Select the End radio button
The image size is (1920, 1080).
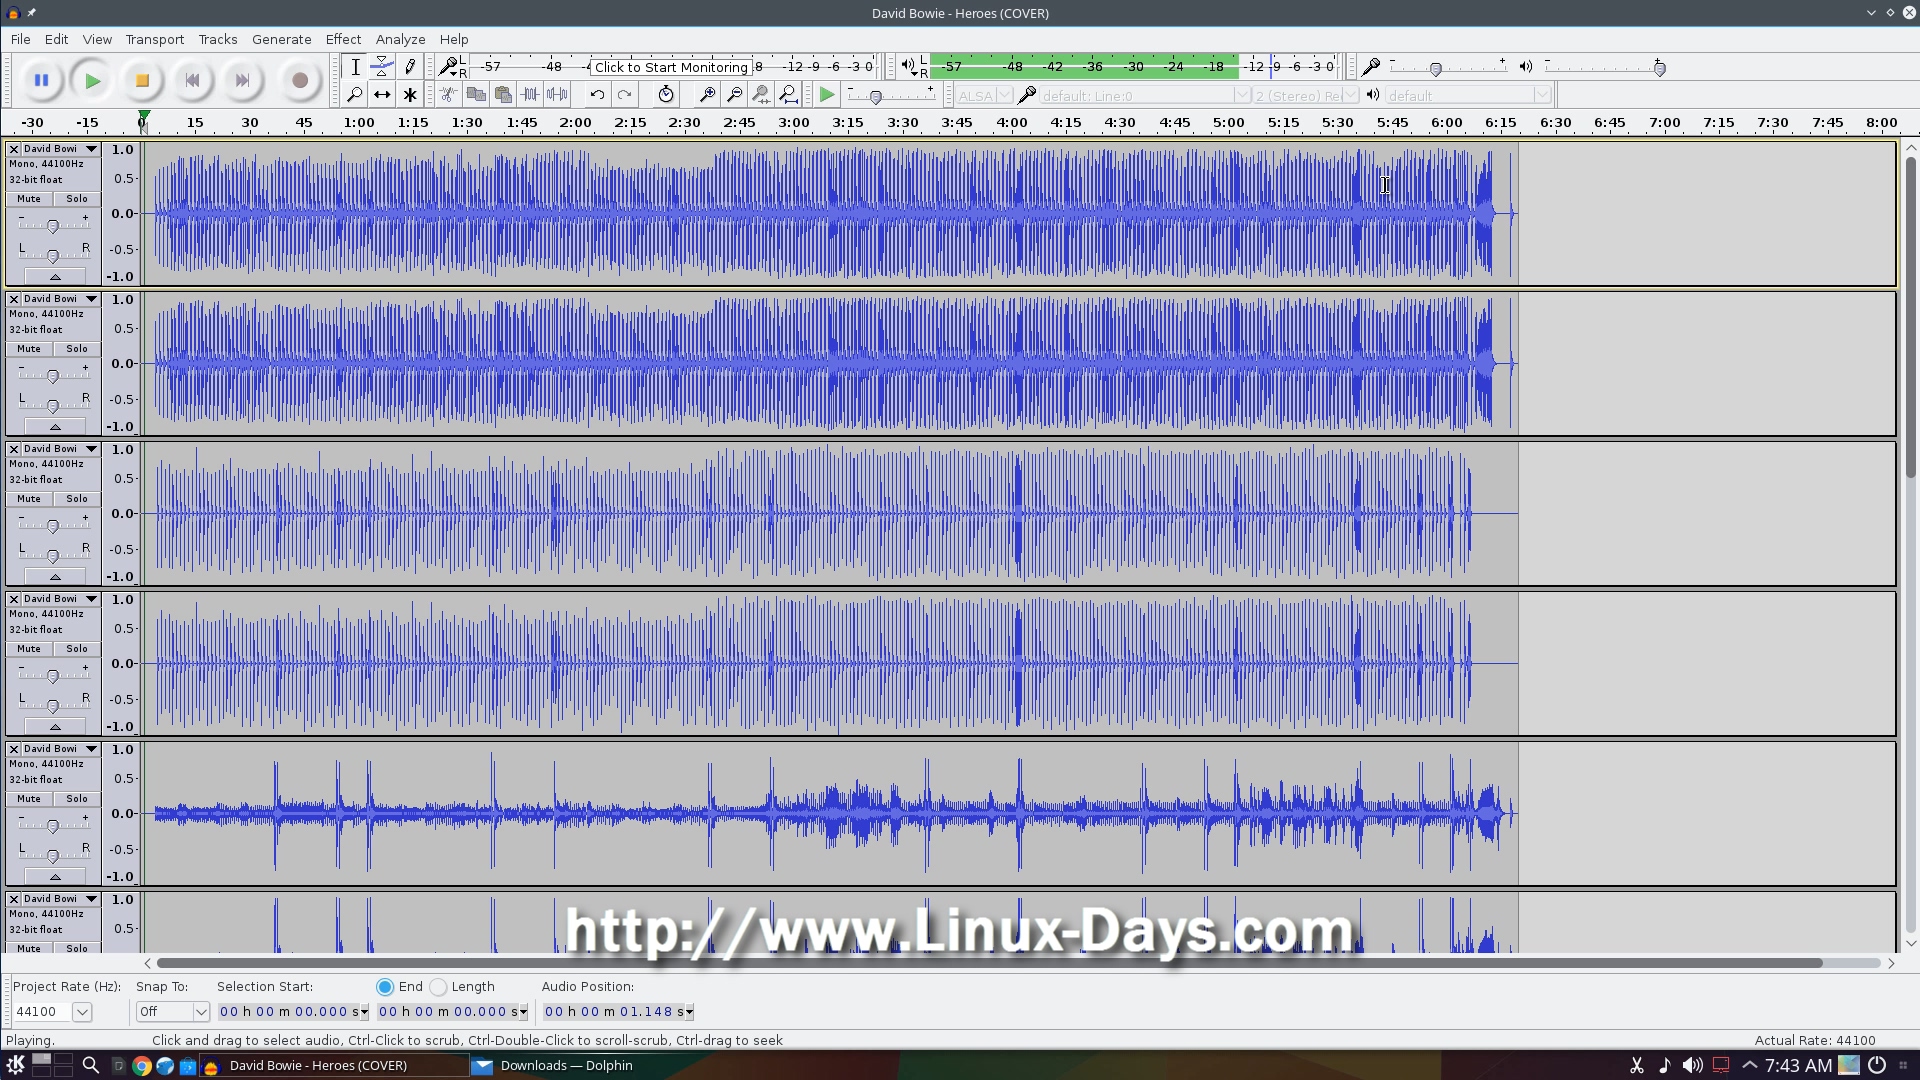coord(385,987)
